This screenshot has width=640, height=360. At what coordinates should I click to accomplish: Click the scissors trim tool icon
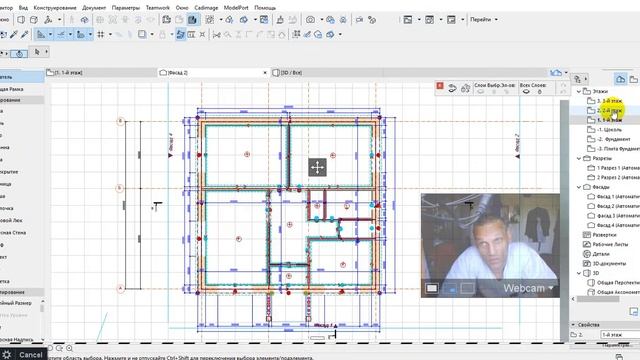click(x=216, y=35)
